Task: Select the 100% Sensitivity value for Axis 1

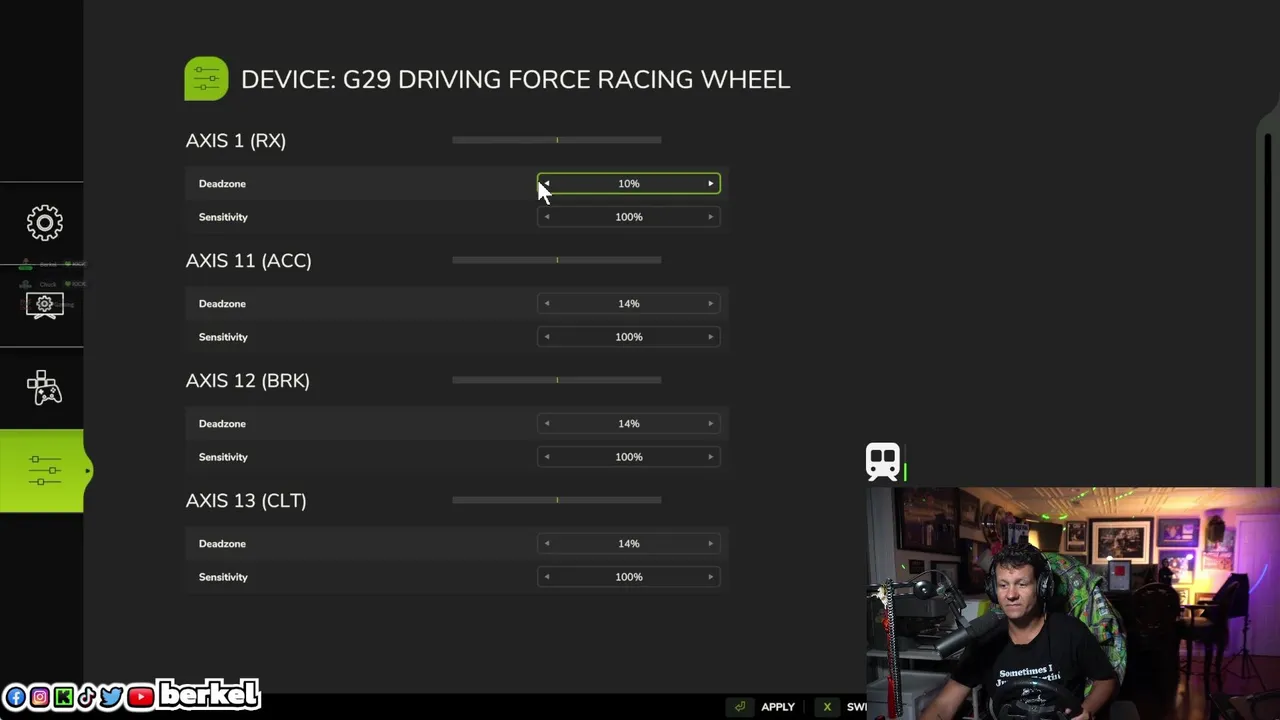Action: tap(629, 217)
